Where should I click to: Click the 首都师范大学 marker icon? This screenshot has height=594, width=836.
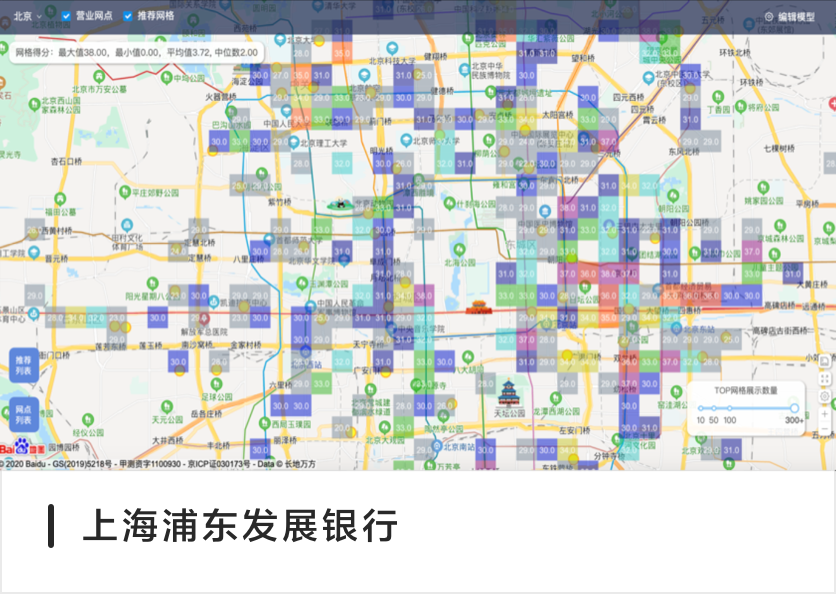point(269,240)
